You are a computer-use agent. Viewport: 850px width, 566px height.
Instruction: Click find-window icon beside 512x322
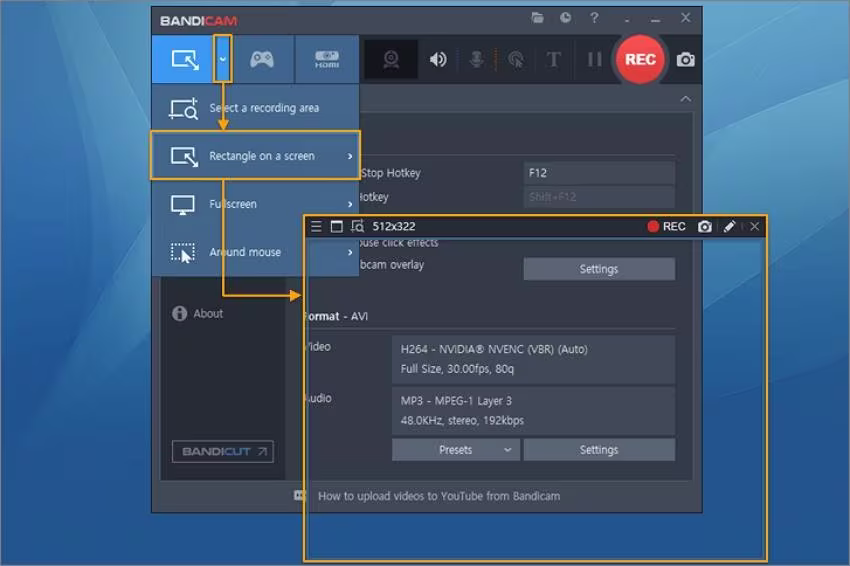click(x=358, y=227)
